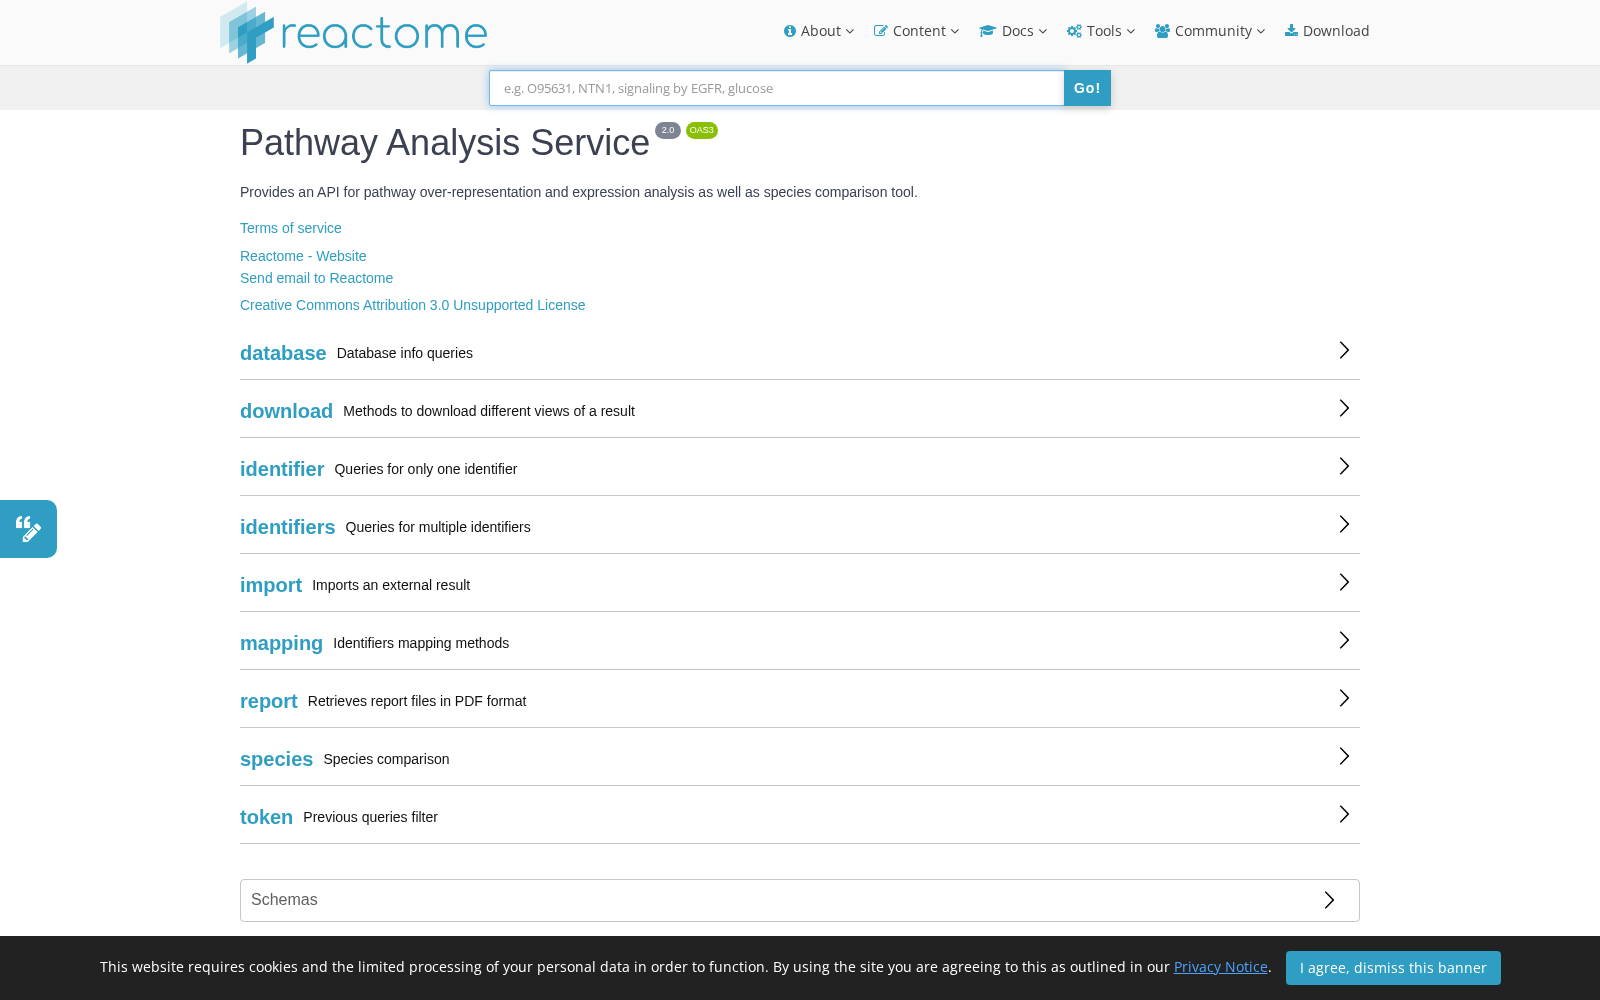
Task: Click 'Database info queries' description
Action: (x=405, y=353)
